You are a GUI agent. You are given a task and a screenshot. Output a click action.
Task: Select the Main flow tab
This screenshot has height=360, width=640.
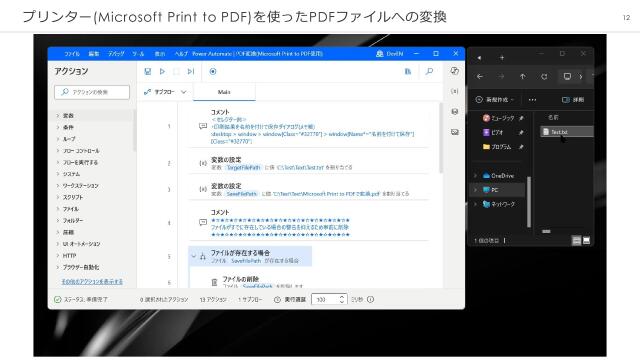tap(224, 92)
